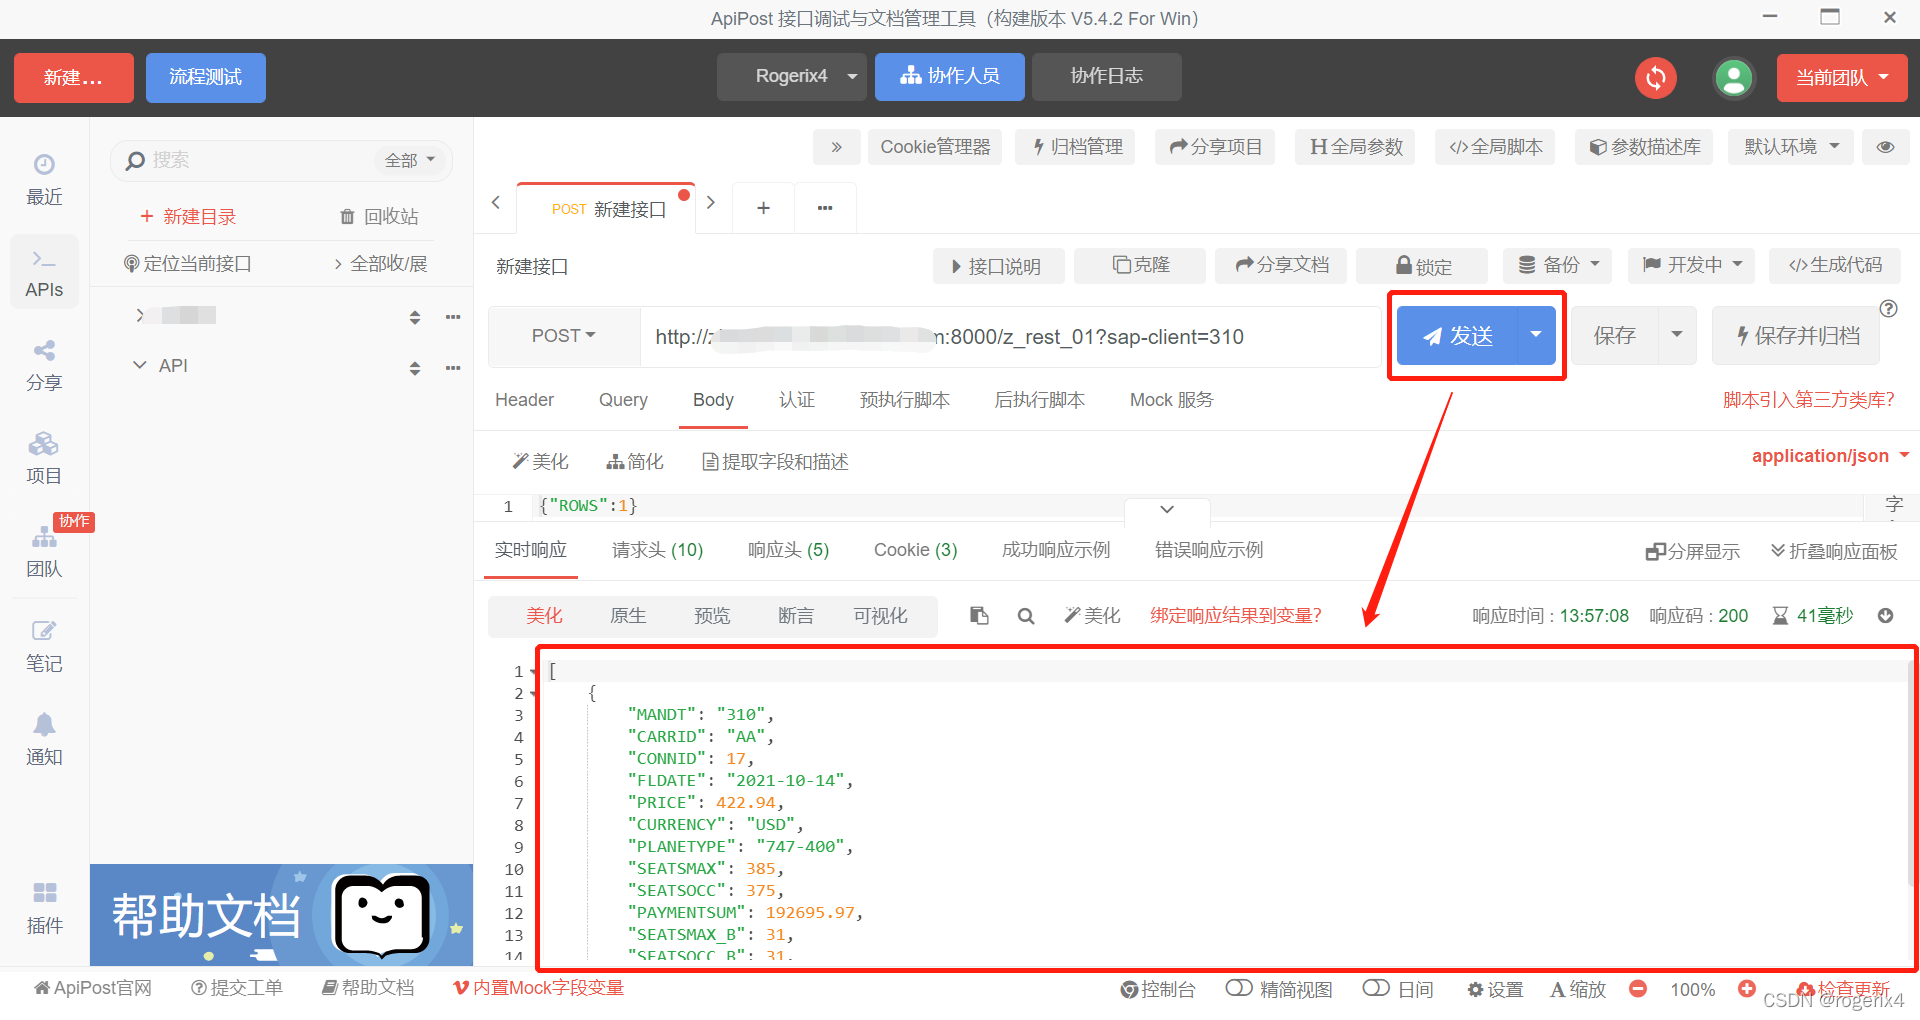
Task: Click the 发送 send button
Action: [x=1457, y=335]
